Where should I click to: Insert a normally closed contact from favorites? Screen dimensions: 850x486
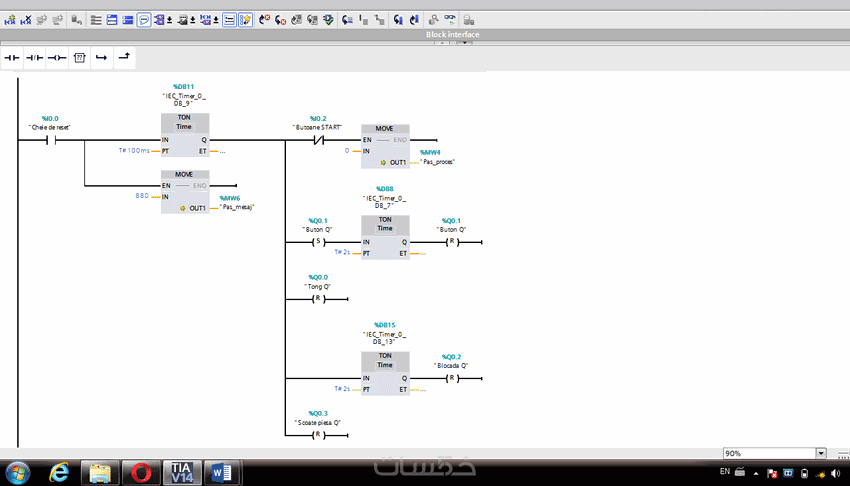34,58
